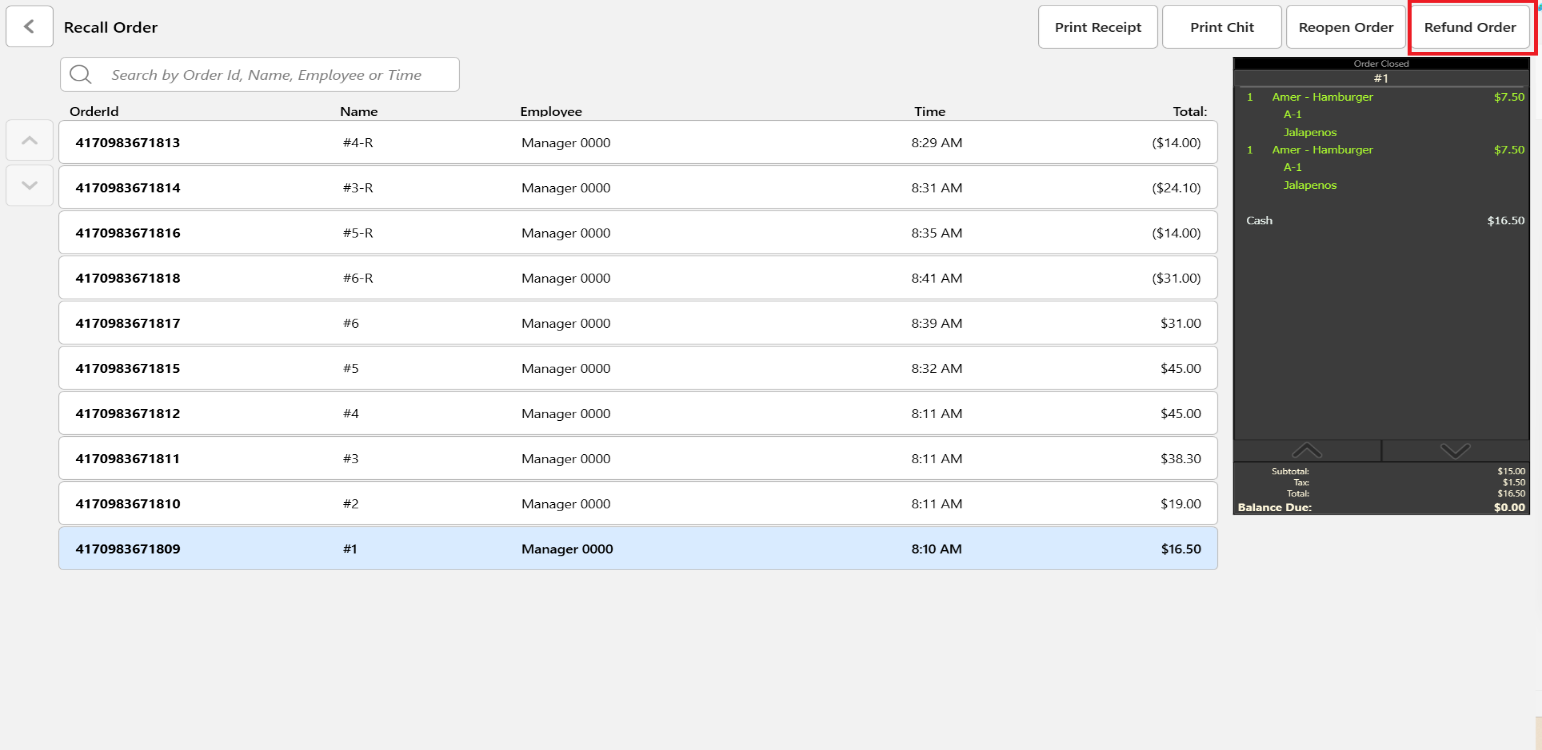The image size is (1542, 750).
Task: Click the OrderId column header
Action: [94, 111]
